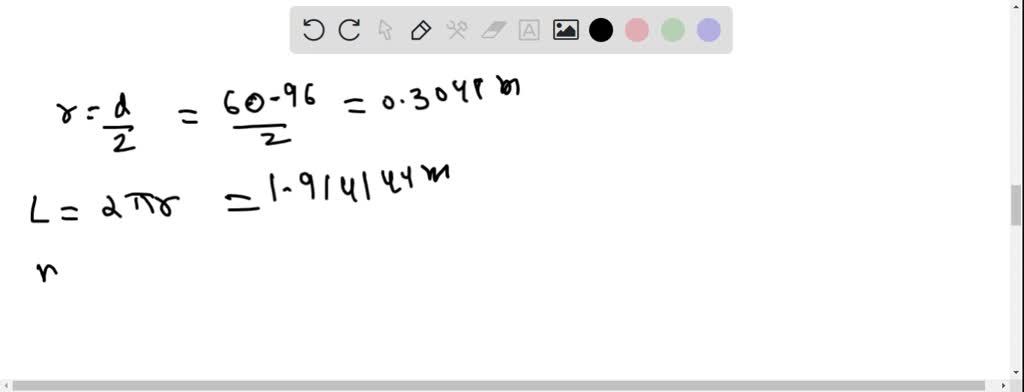Insert an image with the picture icon
The image size is (1024, 392).
tap(566, 30)
